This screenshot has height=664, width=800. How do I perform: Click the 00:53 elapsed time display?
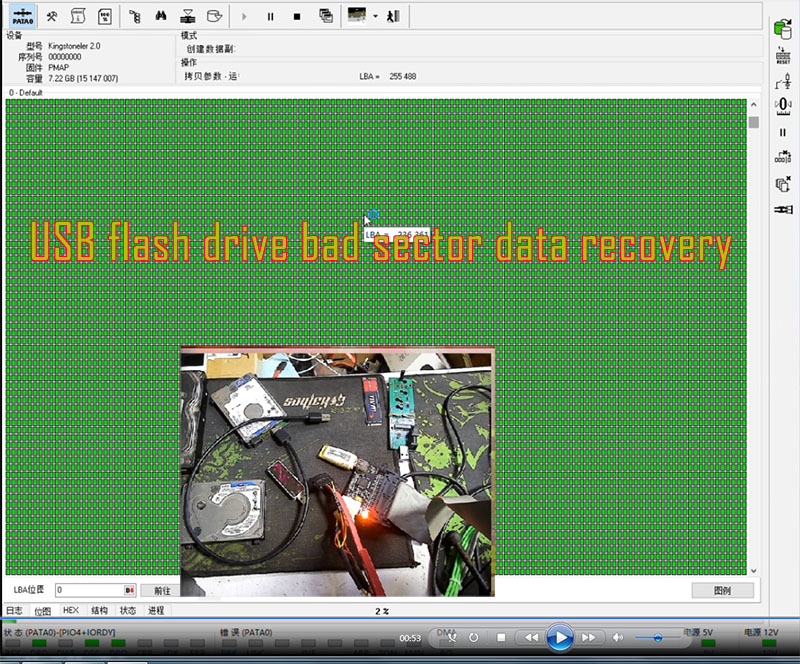(x=410, y=638)
